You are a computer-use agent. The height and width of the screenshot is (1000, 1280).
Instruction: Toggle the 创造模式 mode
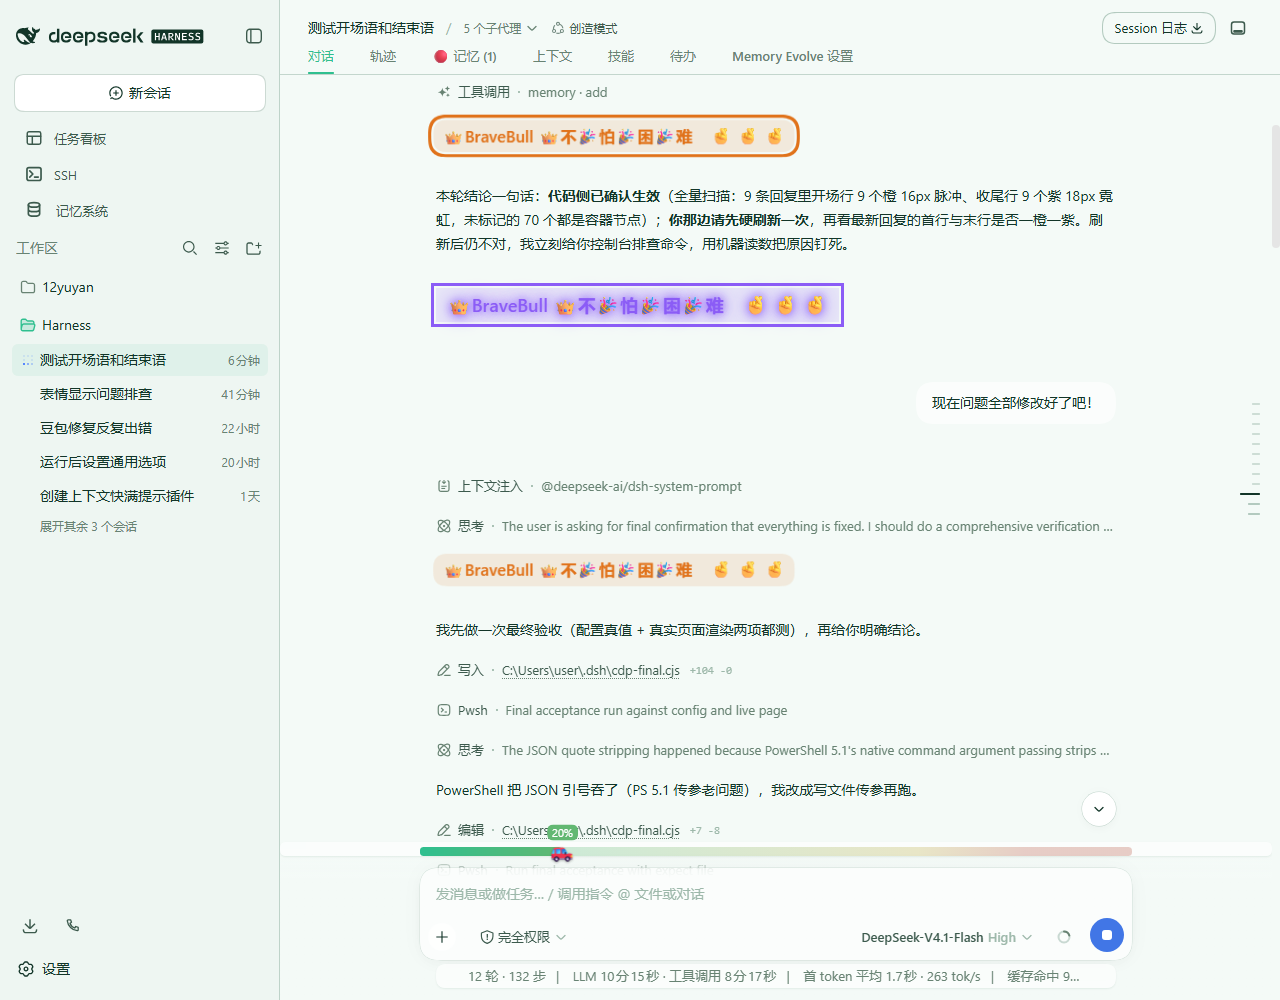pos(585,28)
